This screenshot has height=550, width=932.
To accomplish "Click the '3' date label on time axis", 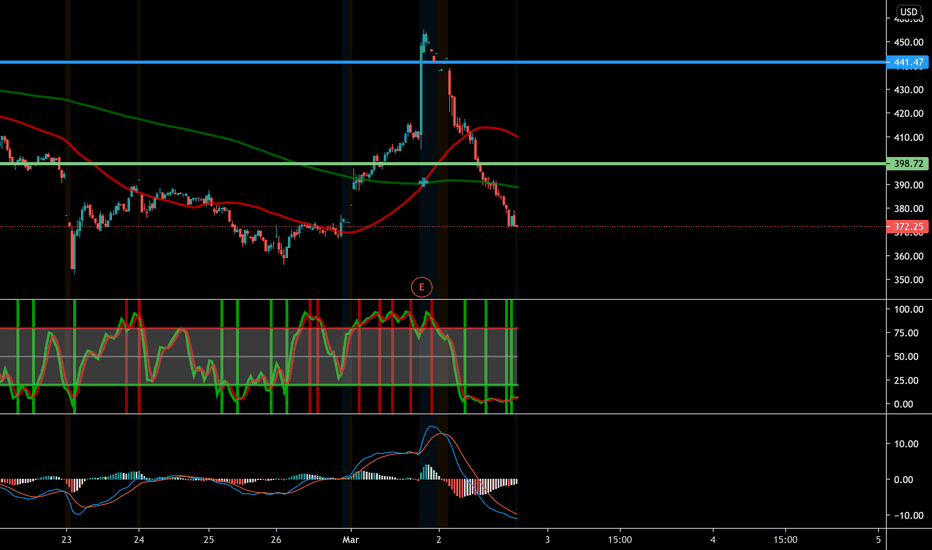I will (x=547, y=540).
